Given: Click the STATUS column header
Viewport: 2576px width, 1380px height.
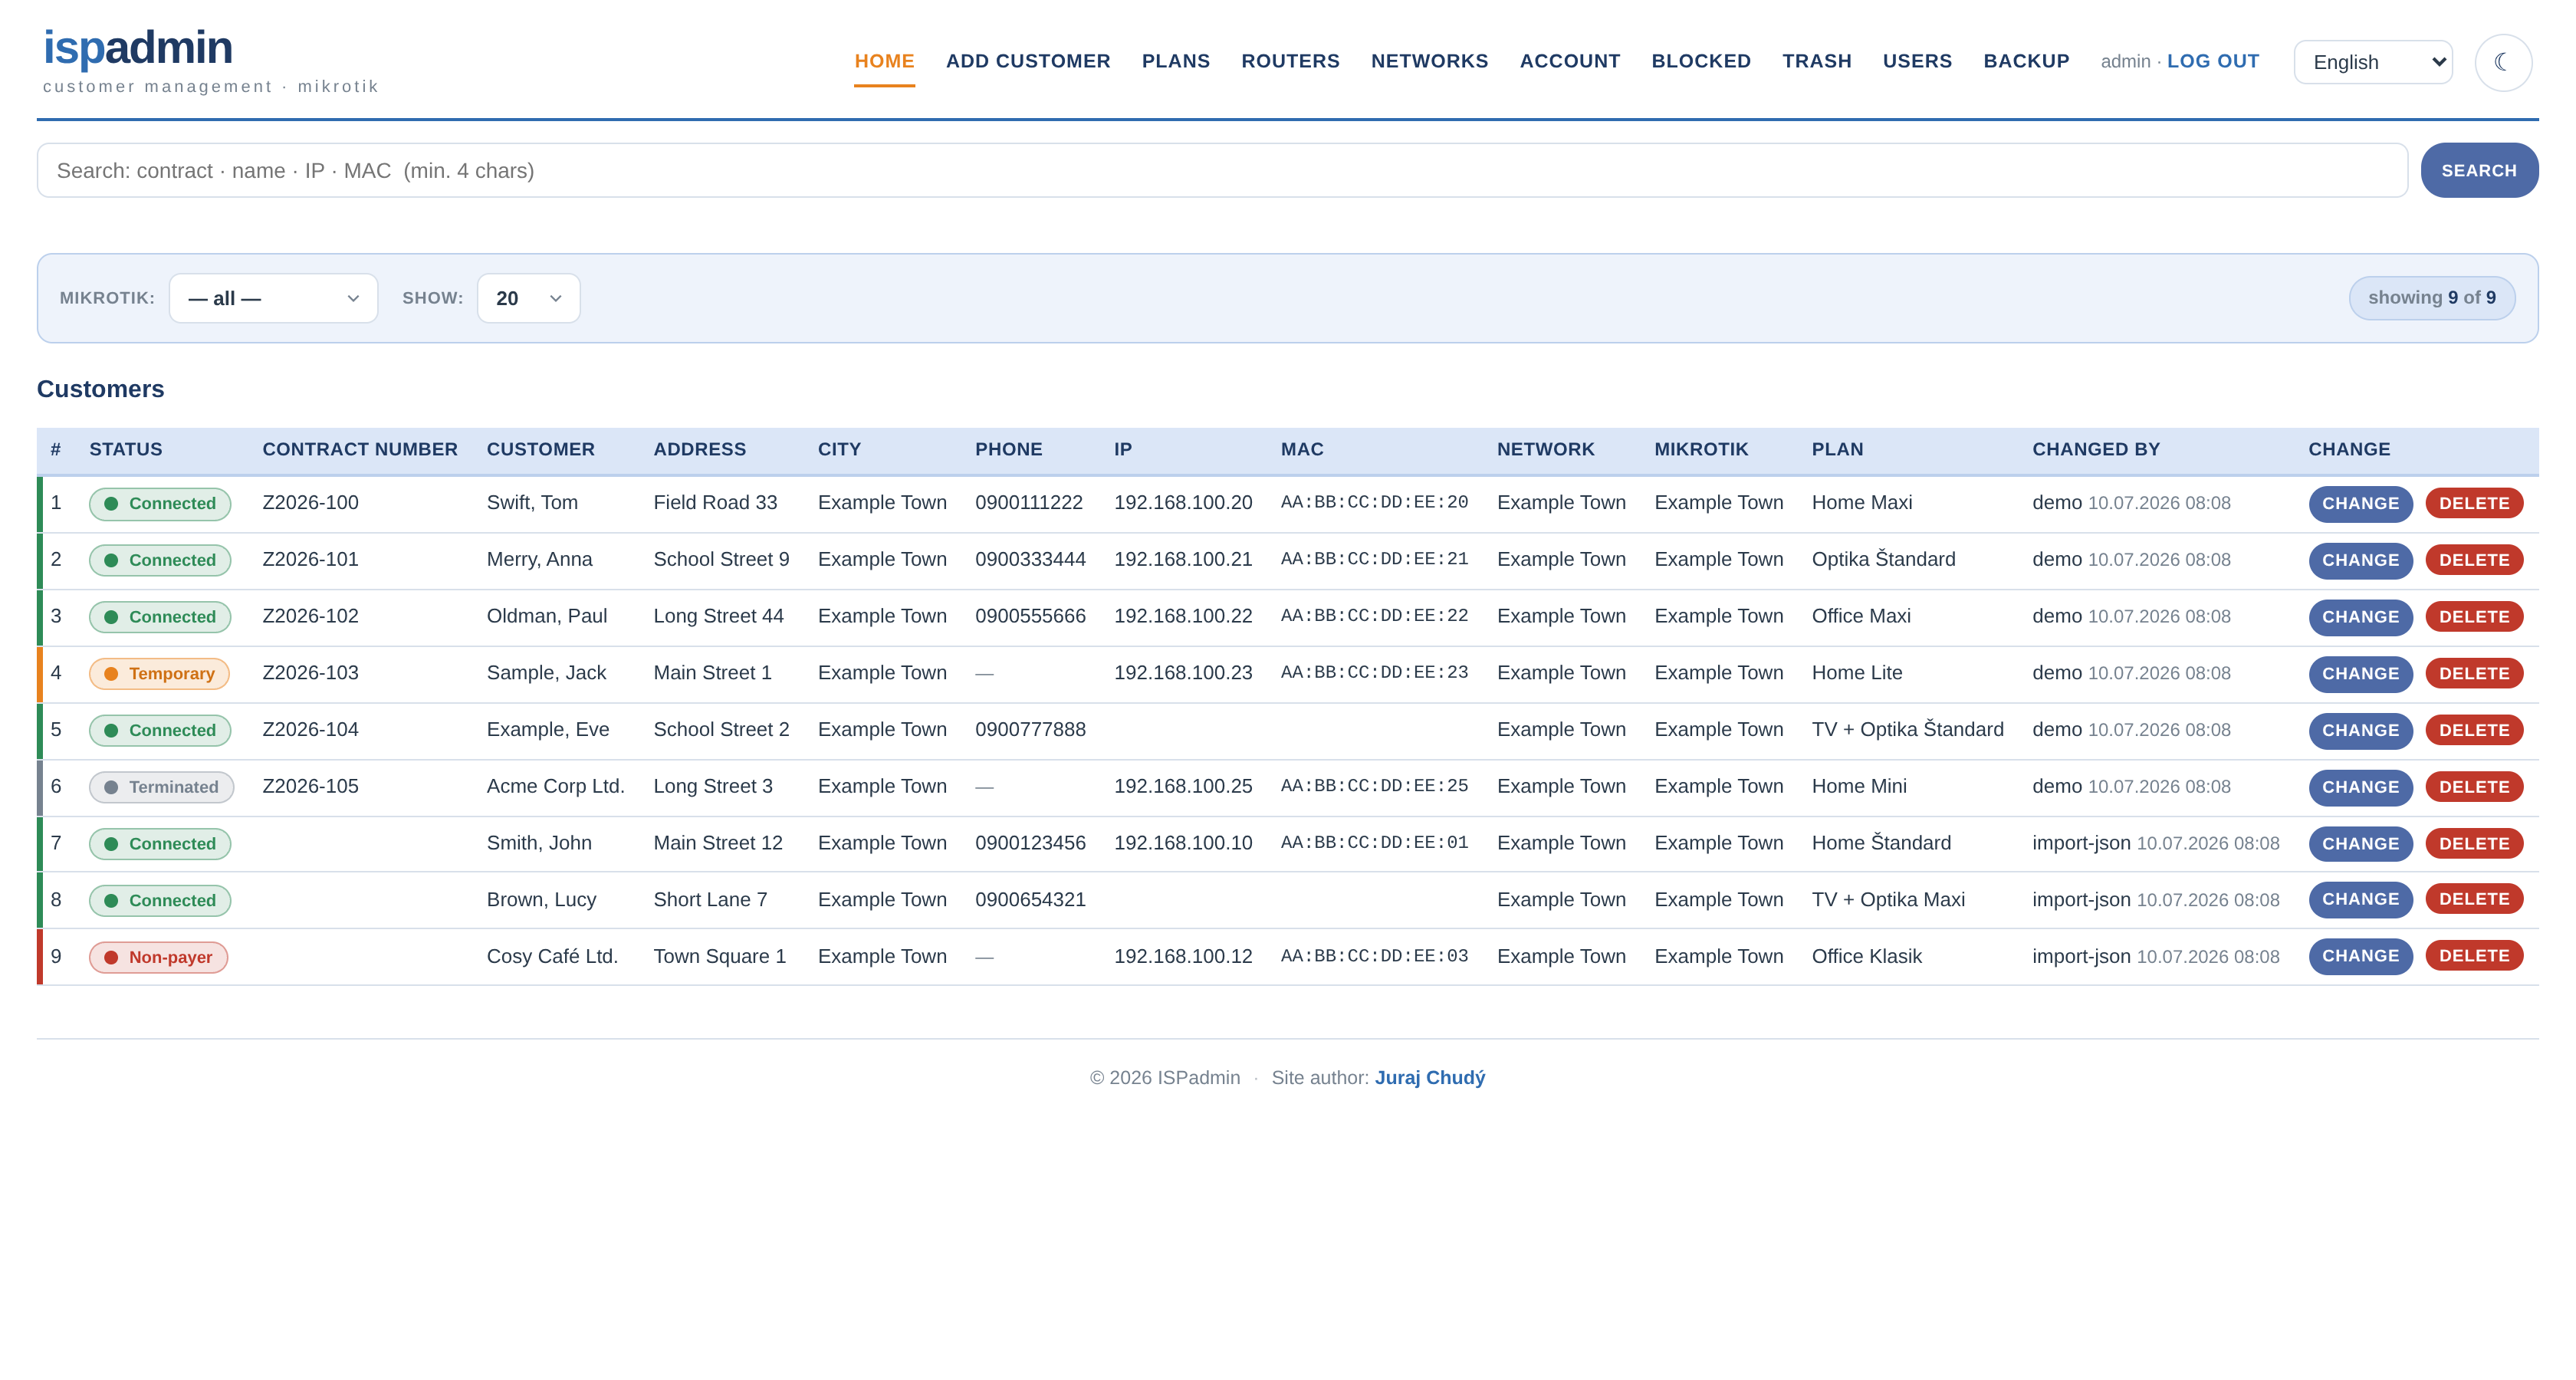Looking at the screenshot, I should (x=126, y=449).
